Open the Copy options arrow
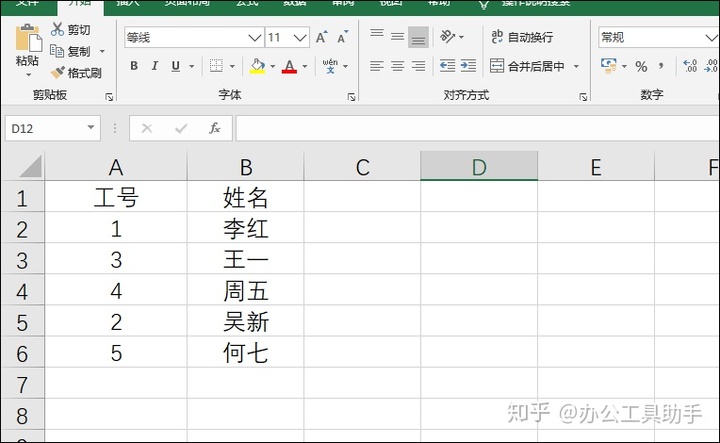This screenshot has width=720, height=443. point(102,51)
